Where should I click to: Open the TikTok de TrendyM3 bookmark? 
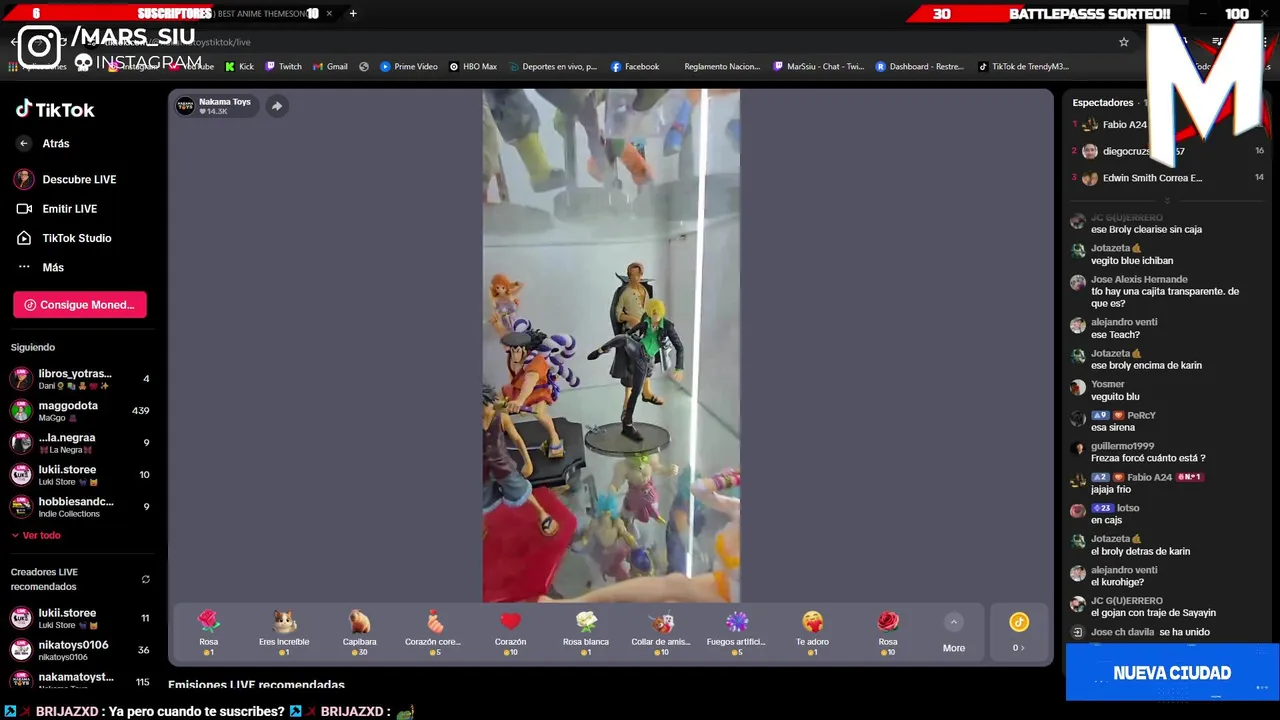coord(1023,67)
